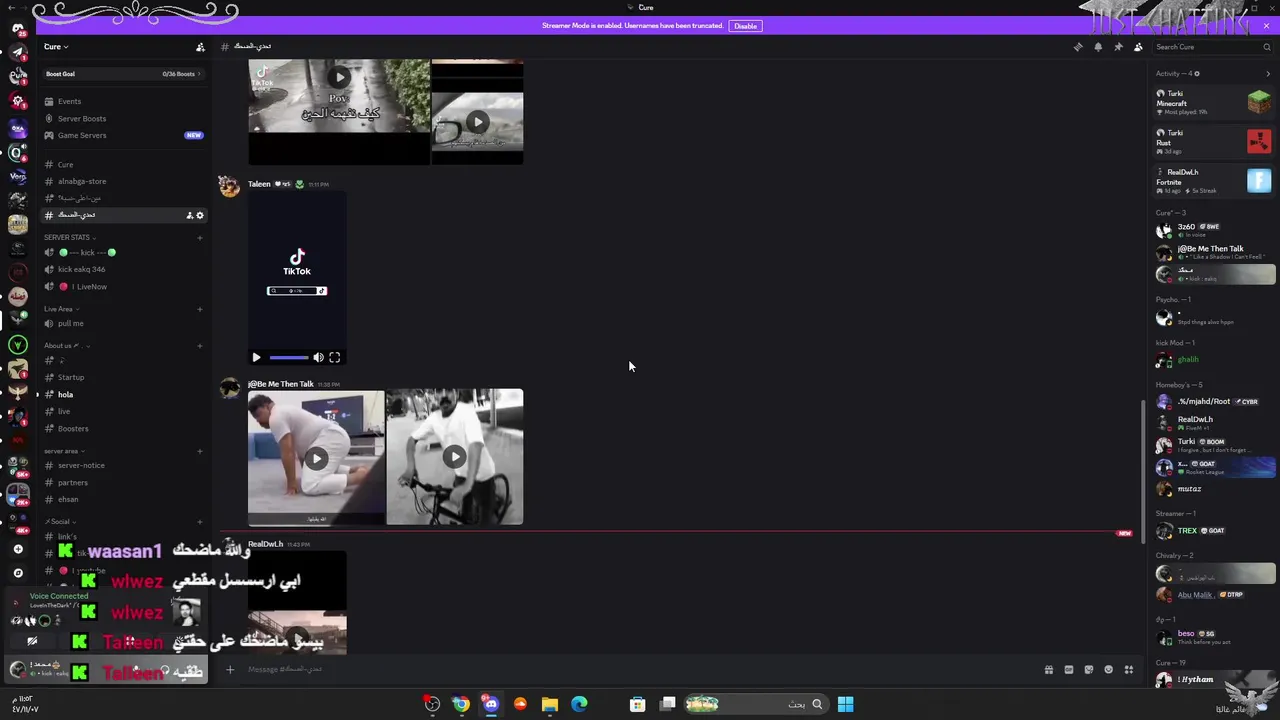The width and height of the screenshot is (1280, 720).
Task: Play the Taleen TikTok video
Action: [x=256, y=357]
